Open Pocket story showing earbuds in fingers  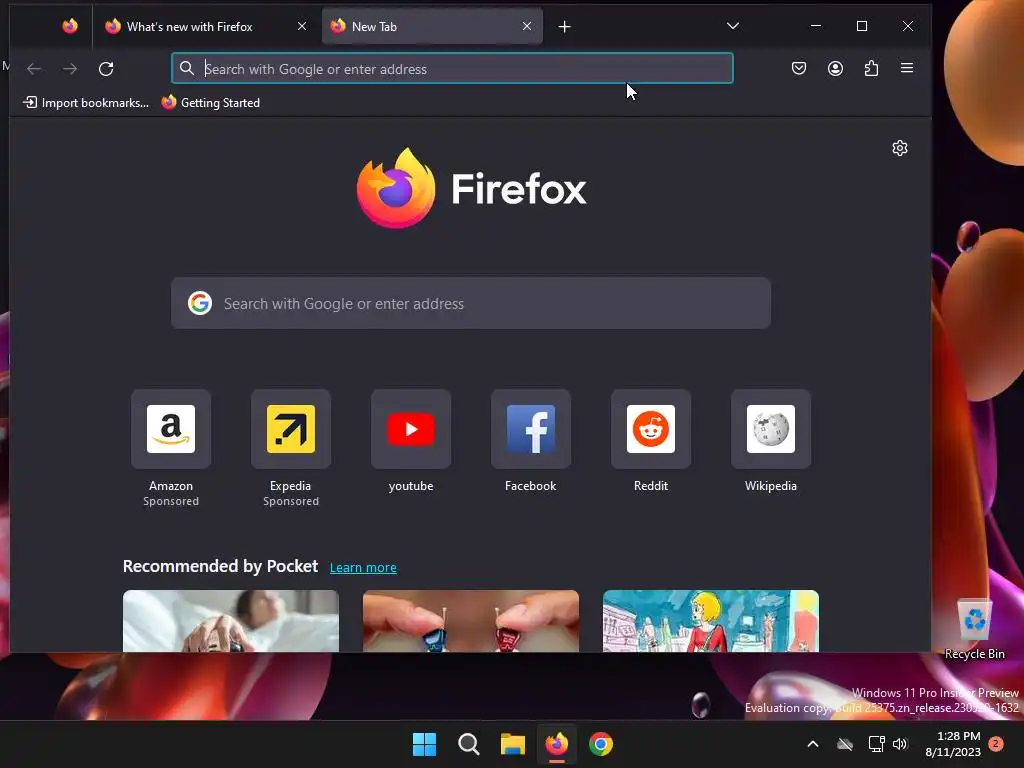471,621
